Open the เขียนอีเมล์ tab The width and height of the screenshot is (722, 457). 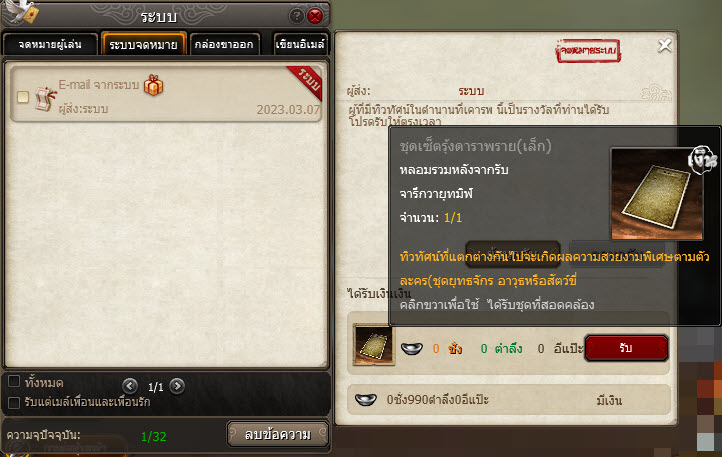[x=300, y=44]
